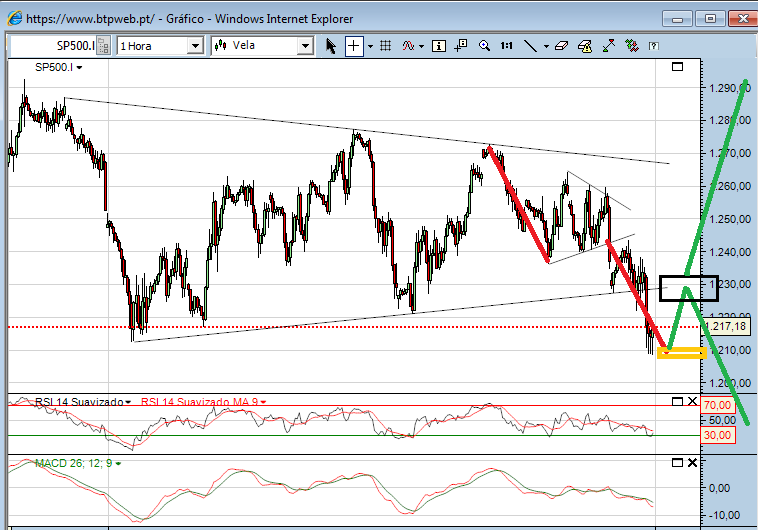Click the red and green arrows icon

pyautogui.click(x=632, y=46)
